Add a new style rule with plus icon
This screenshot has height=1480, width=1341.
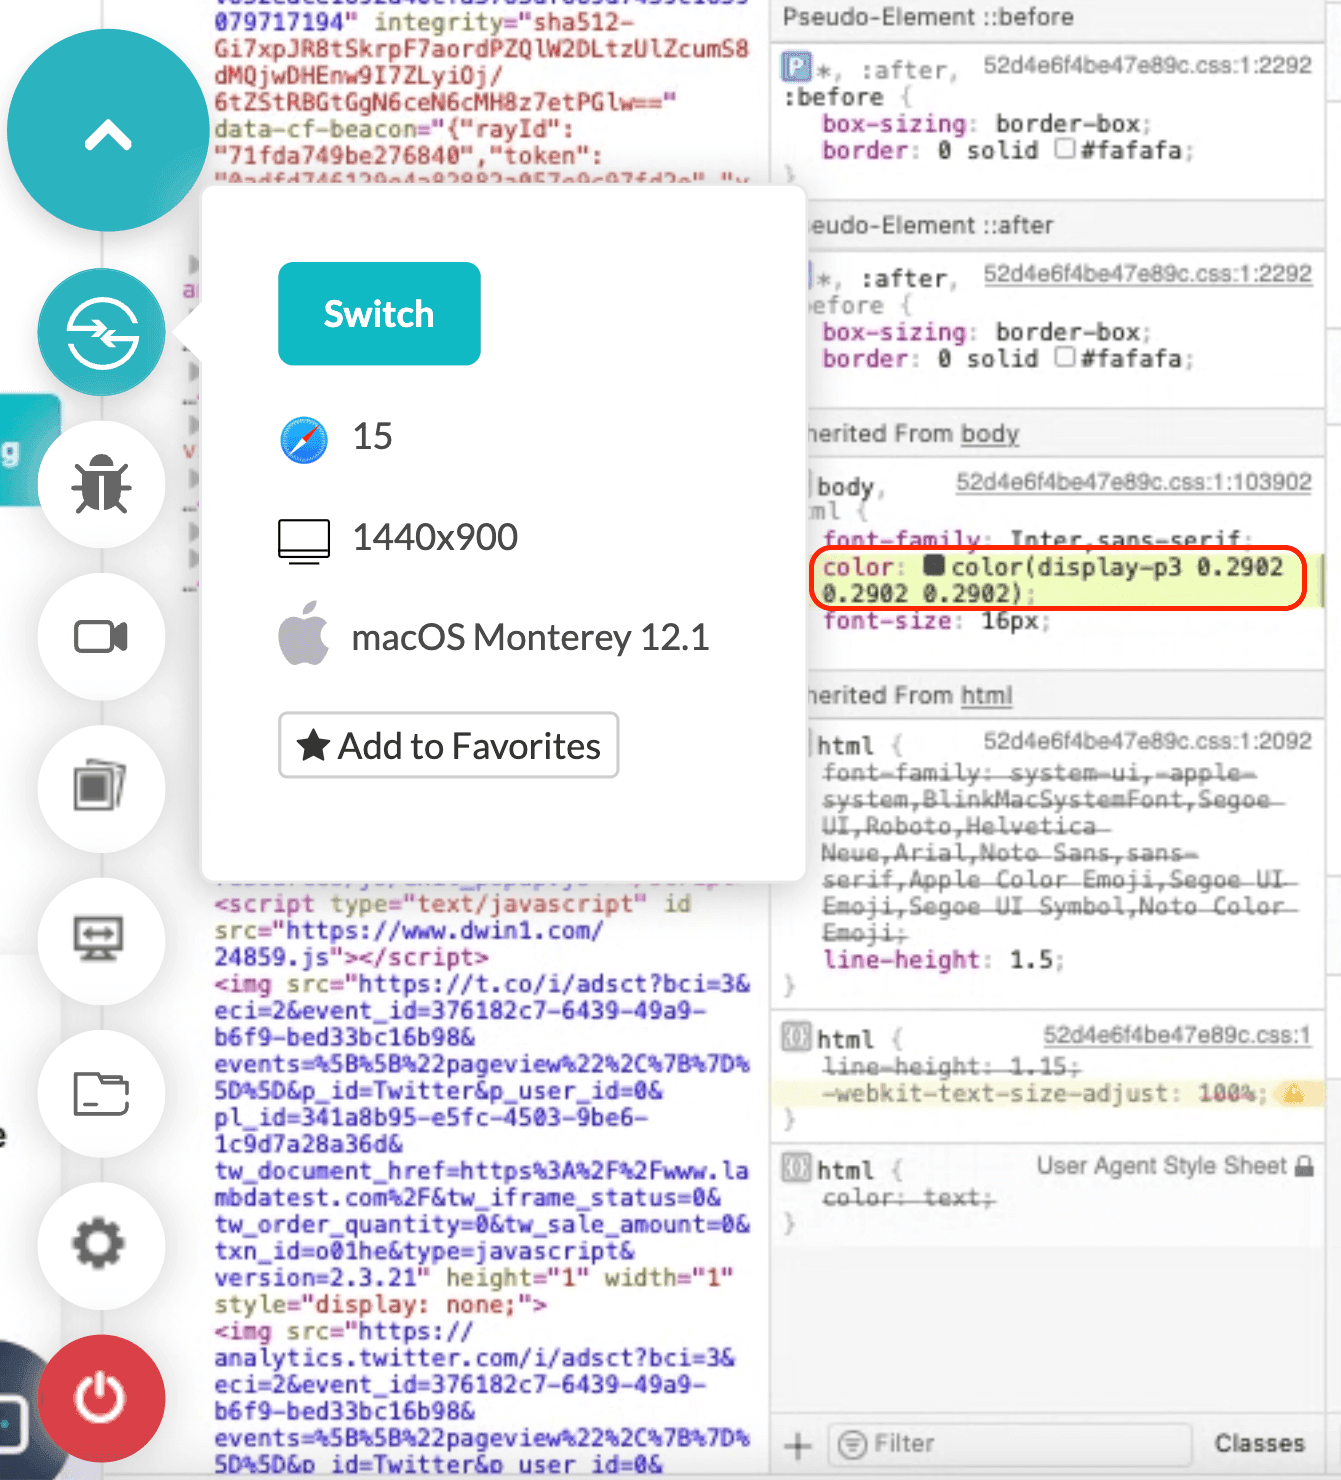click(x=798, y=1445)
